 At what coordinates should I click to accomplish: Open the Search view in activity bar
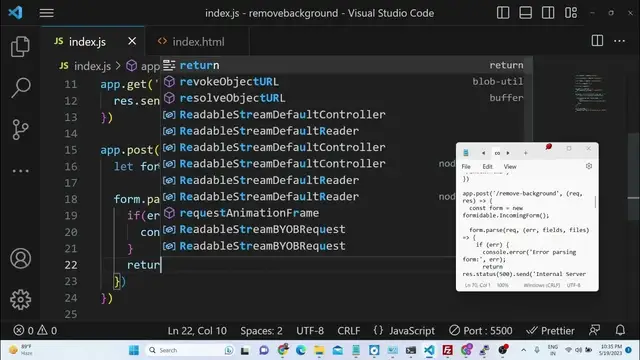click(x=20, y=88)
